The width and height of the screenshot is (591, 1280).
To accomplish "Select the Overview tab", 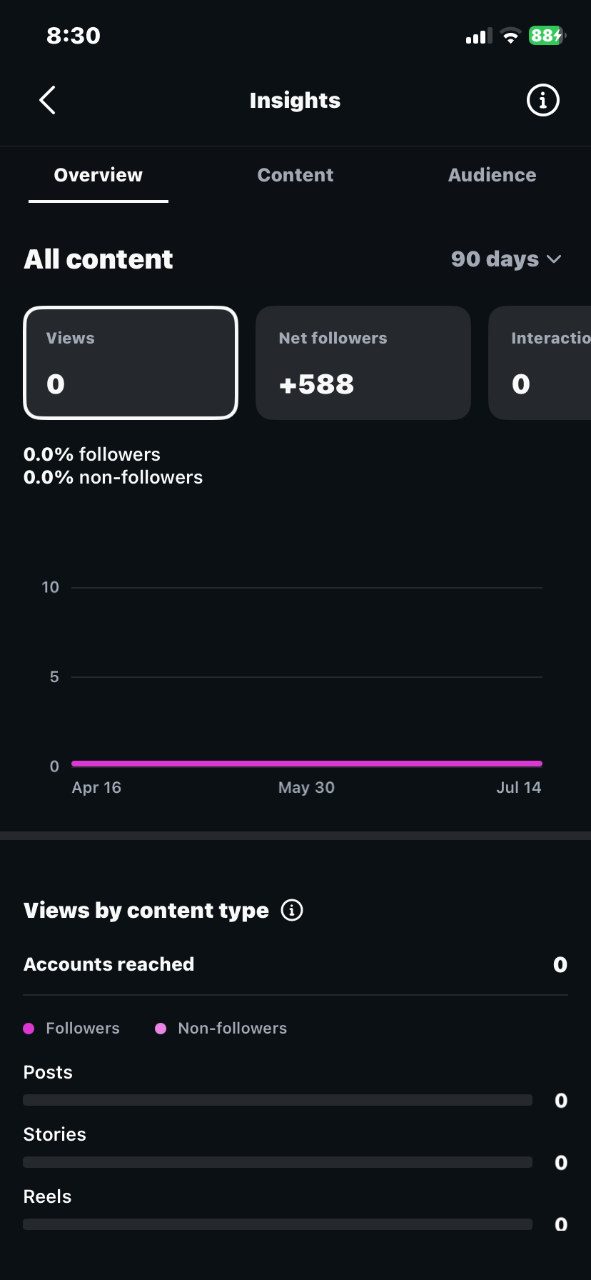I will click(98, 175).
